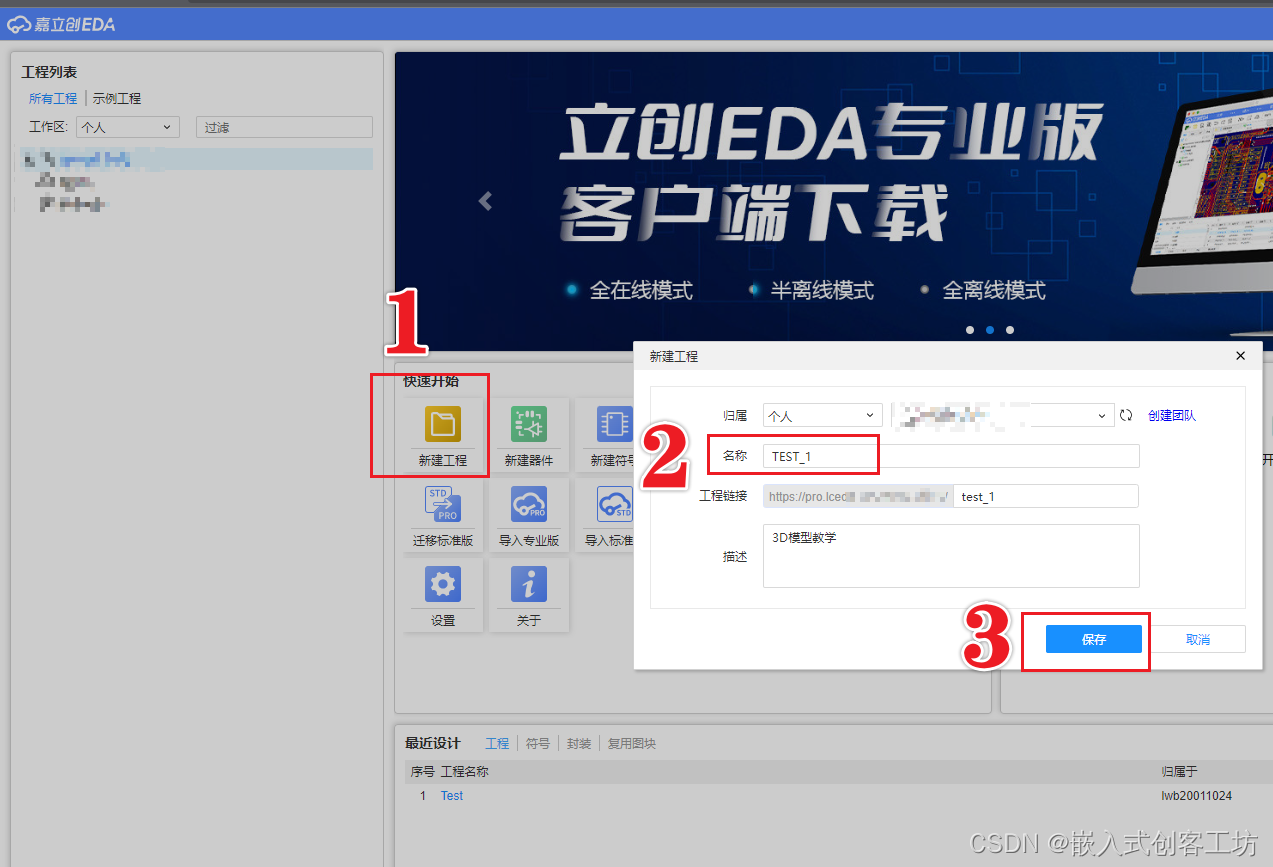Click the 创建团队 link
The height and width of the screenshot is (867, 1273).
[1172, 415]
